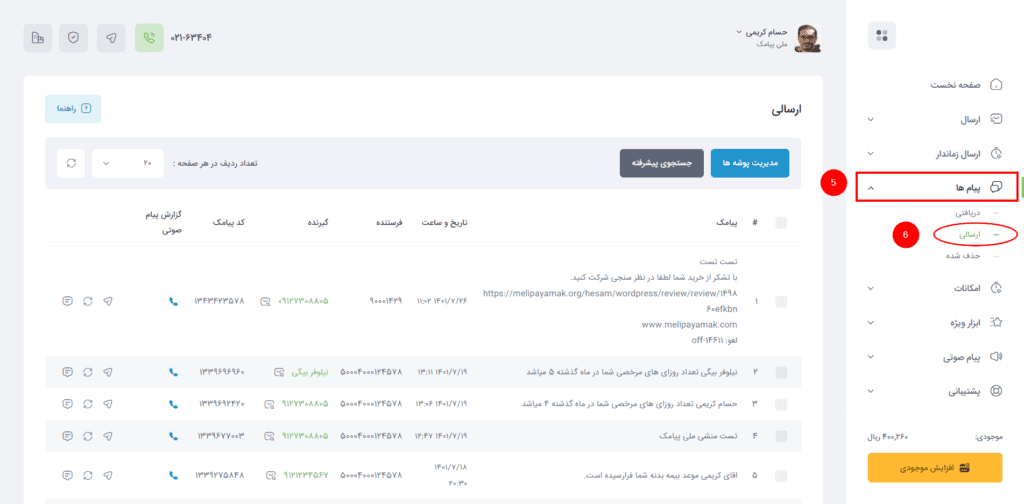Click circular arrows icon in row 4
The width and height of the screenshot is (1024, 504).
(x=88, y=435)
